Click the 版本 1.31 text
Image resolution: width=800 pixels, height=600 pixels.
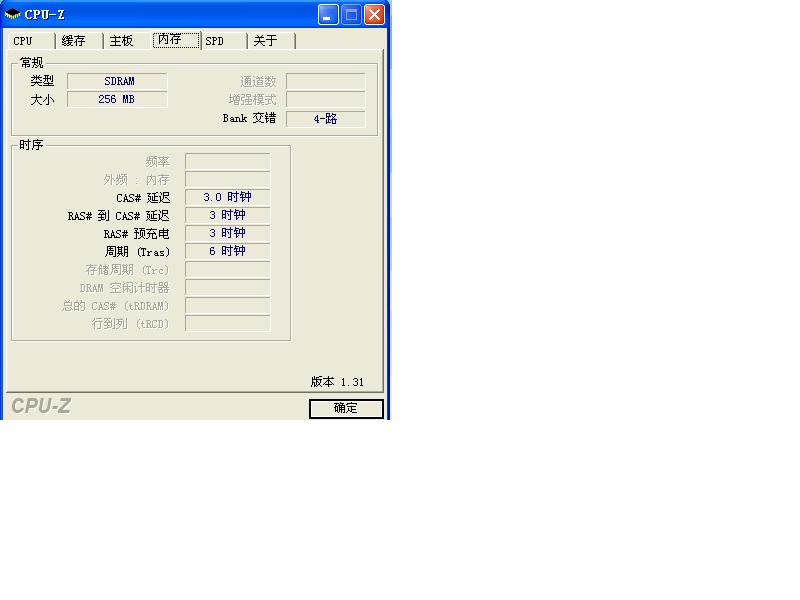pyautogui.click(x=337, y=382)
